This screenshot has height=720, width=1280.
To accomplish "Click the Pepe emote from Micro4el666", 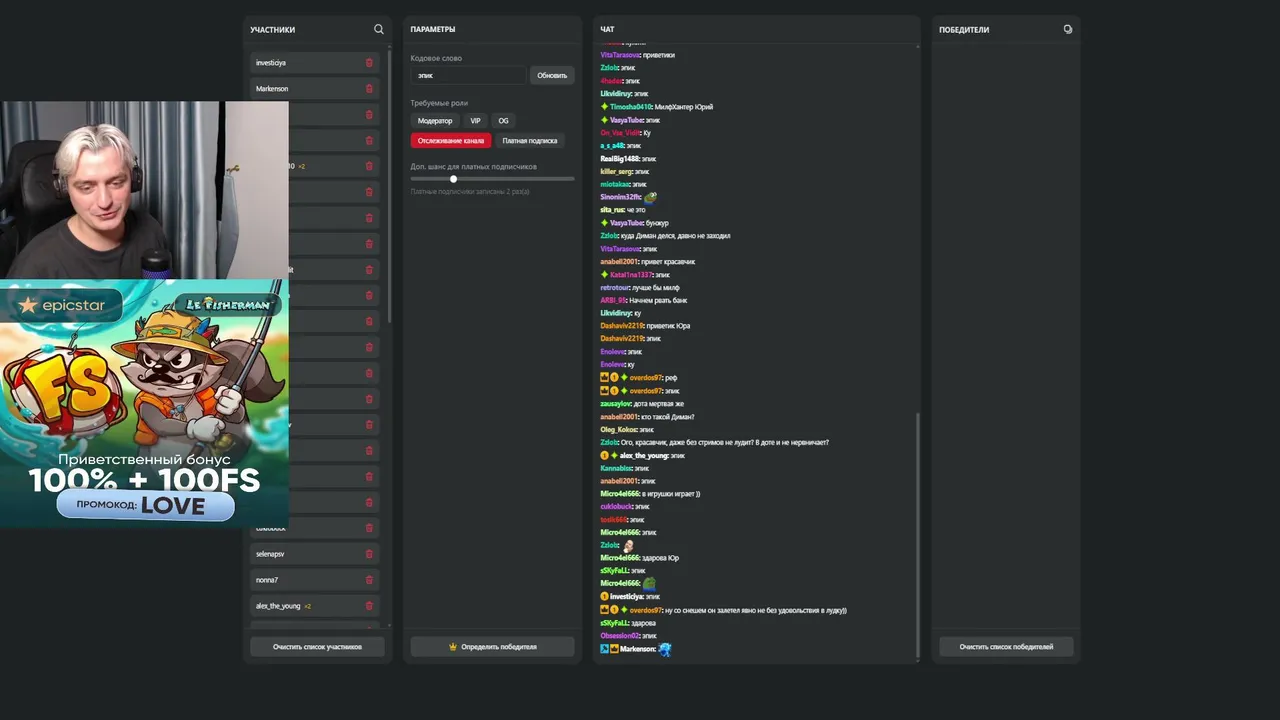I will pyautogui.click(x=649, y=583).
